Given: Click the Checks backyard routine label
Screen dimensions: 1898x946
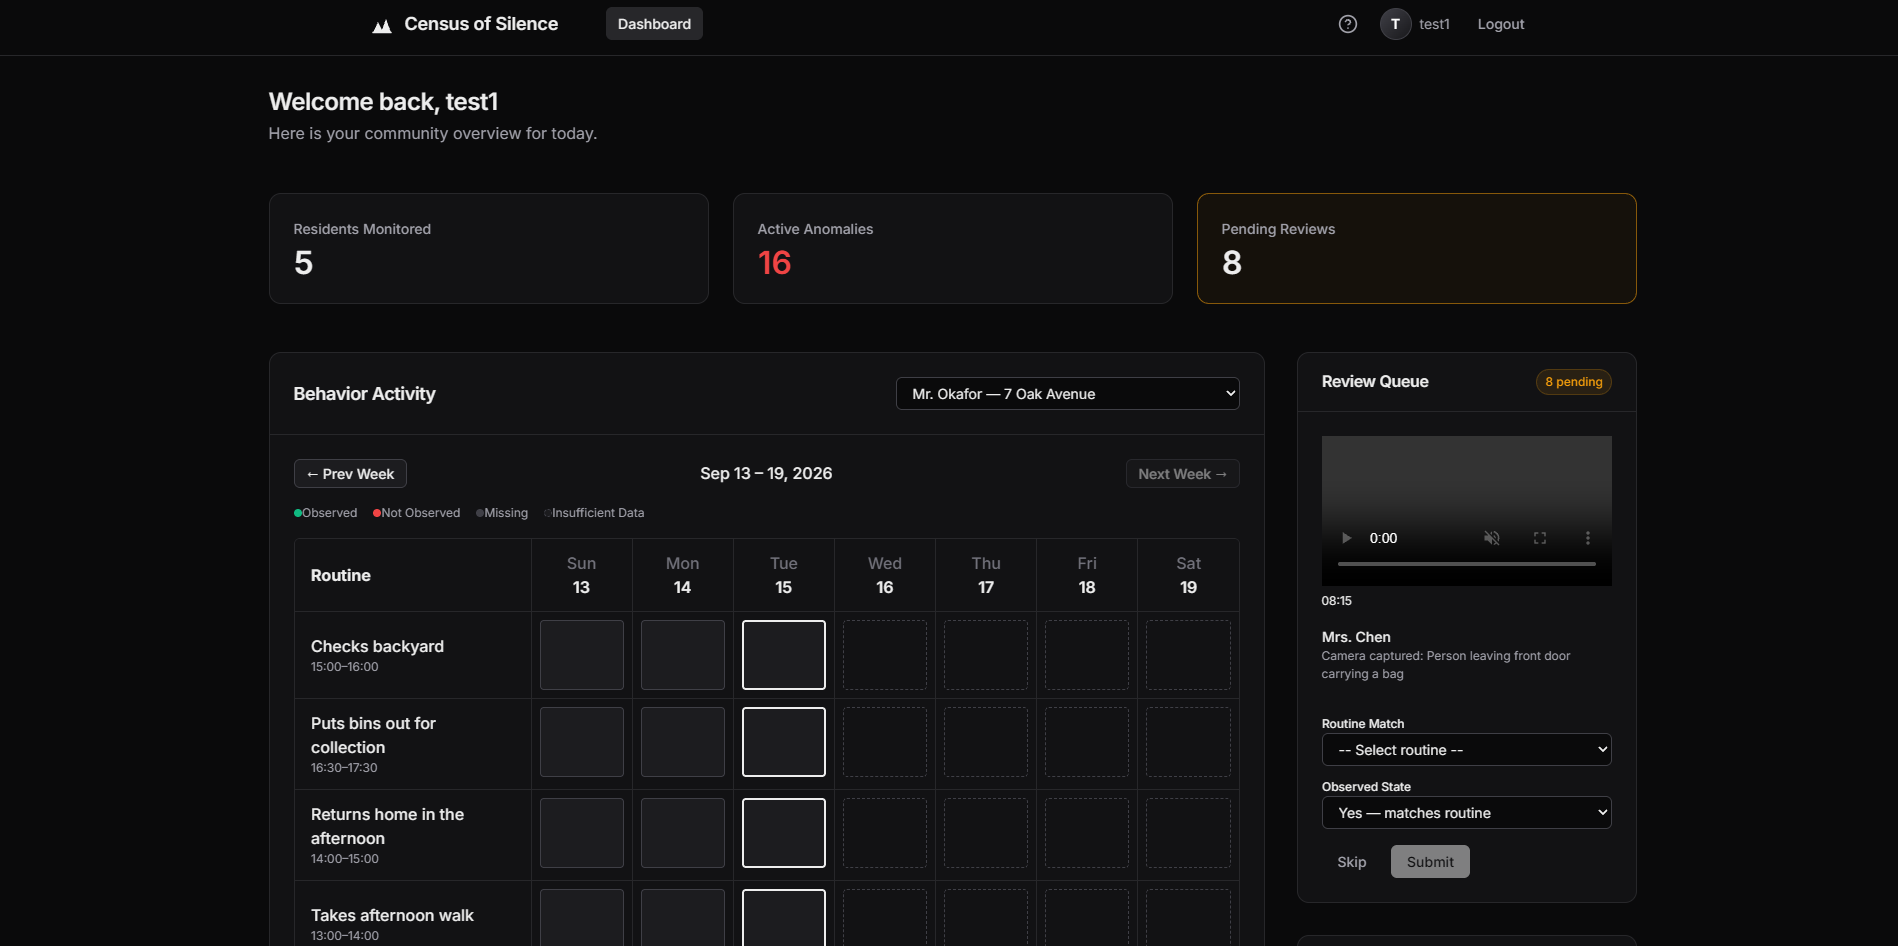Looking at the screenshot, I should (377, 647).
